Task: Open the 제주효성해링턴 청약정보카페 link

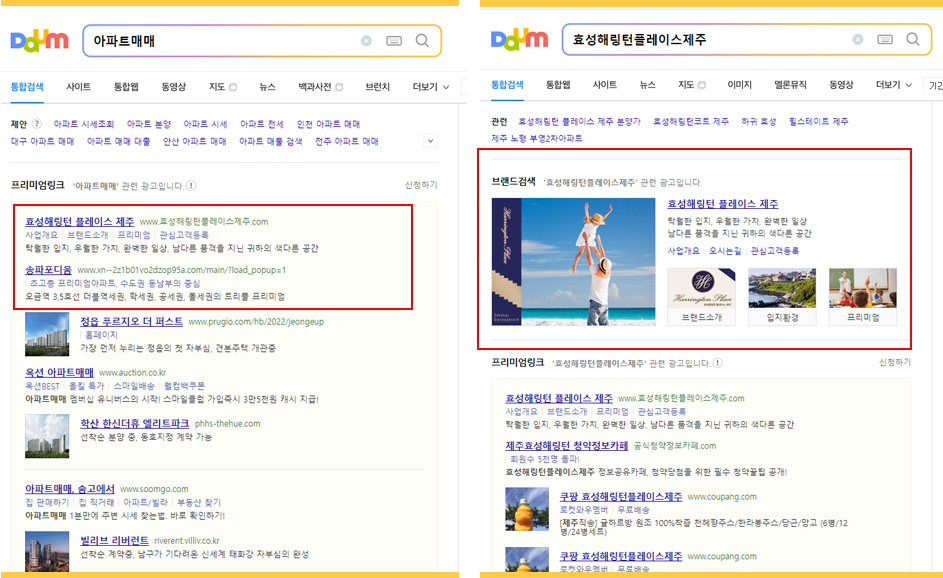Action: coord(567,446)
